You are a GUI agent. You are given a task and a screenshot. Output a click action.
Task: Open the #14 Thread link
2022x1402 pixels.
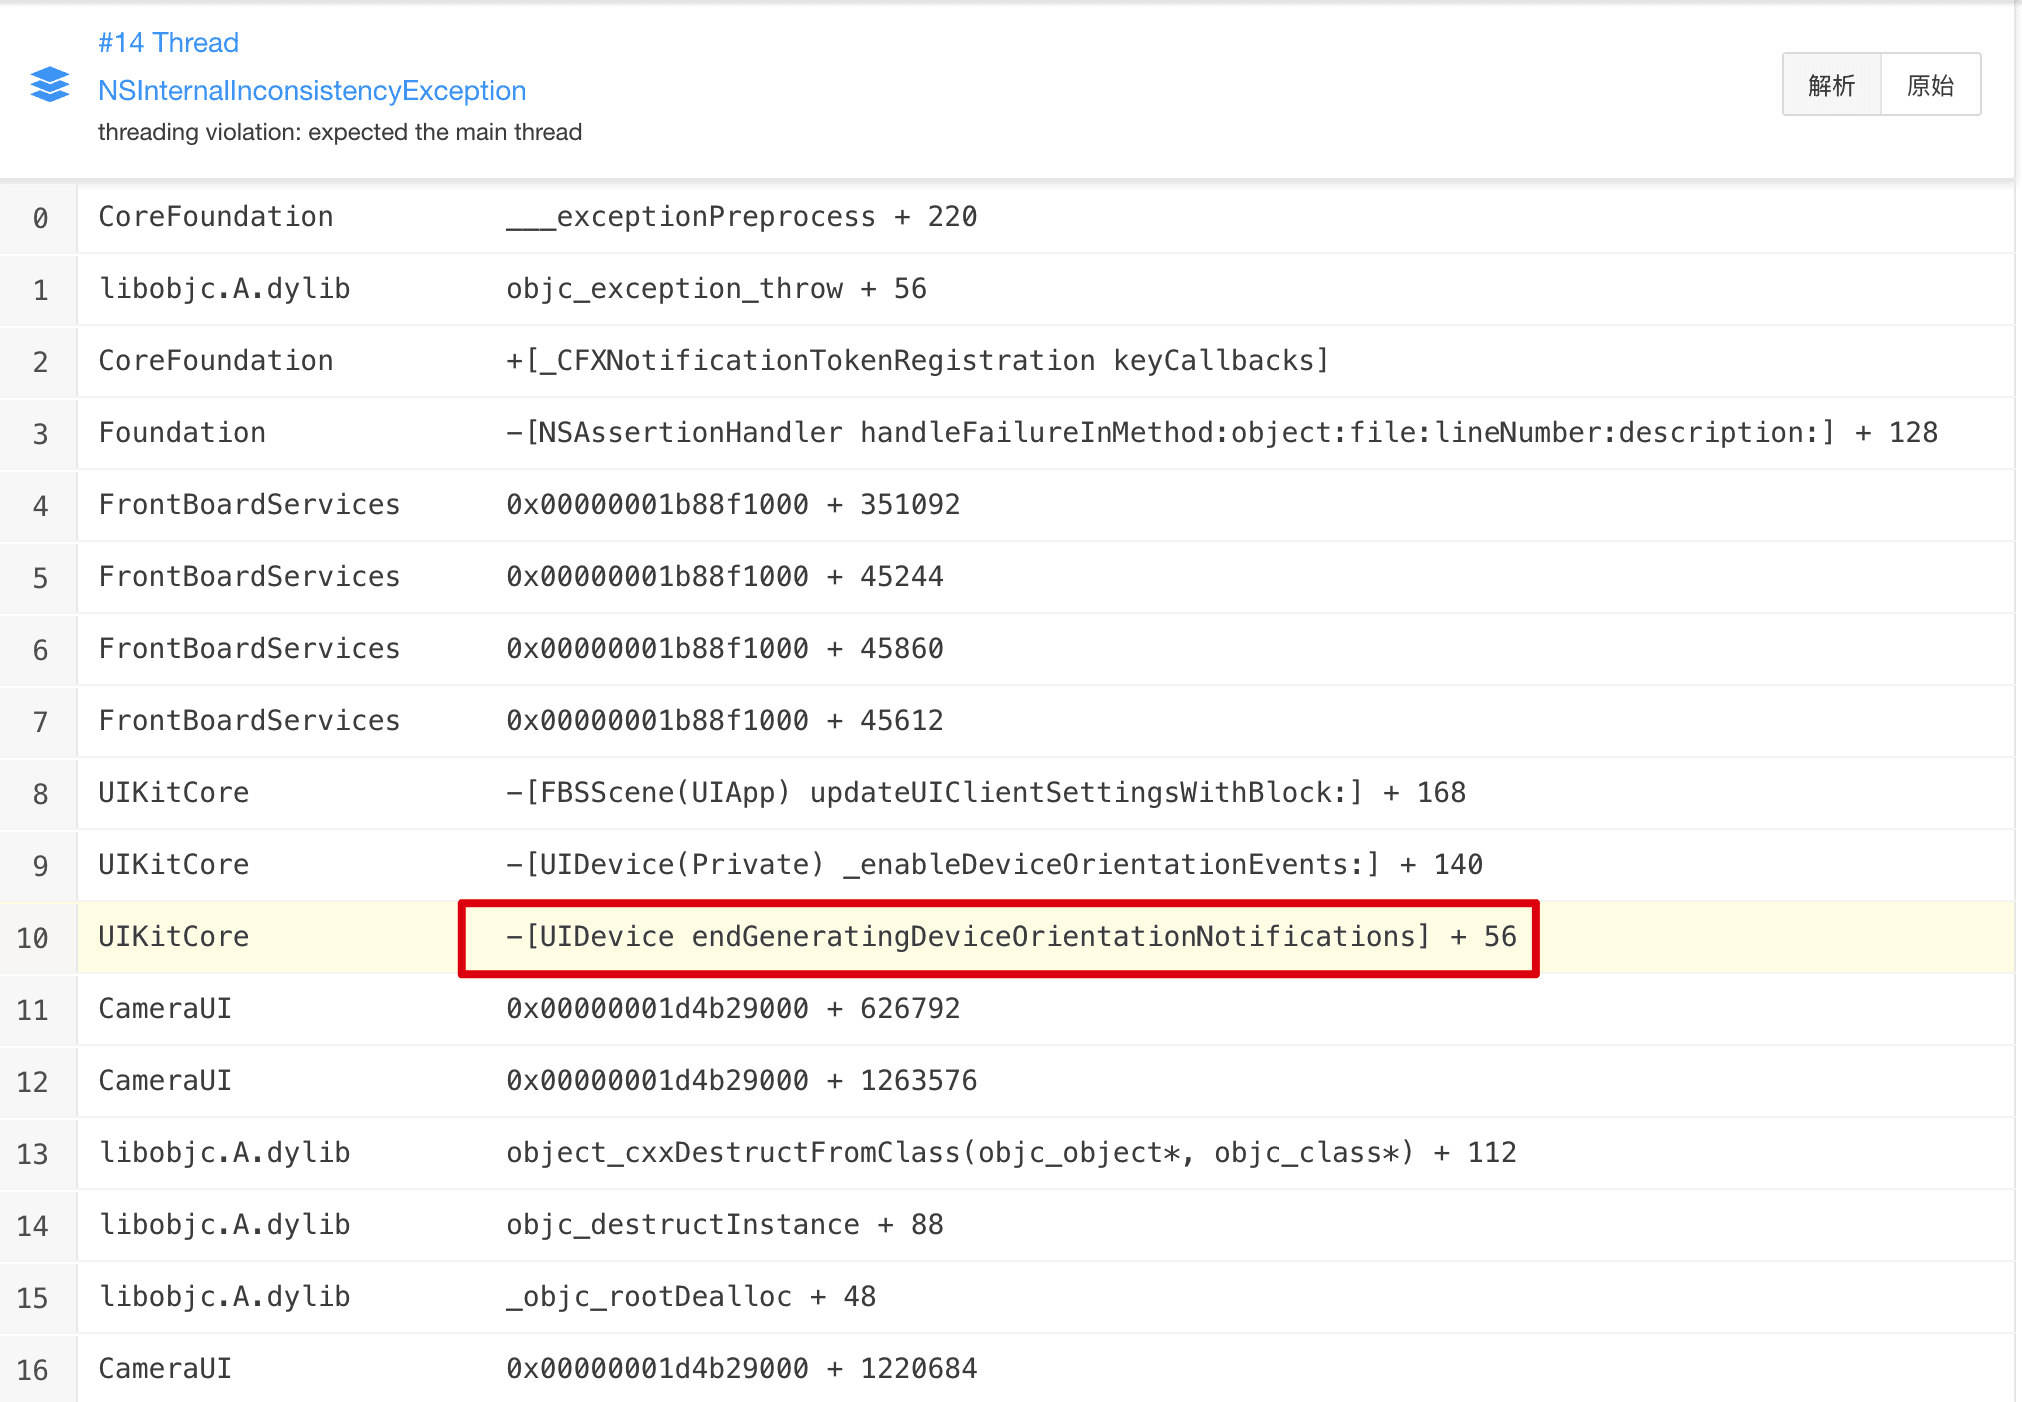168,43
